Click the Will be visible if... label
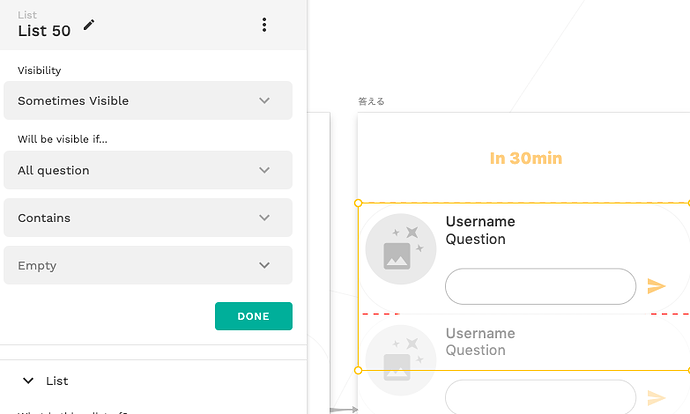The width and height of the screenshot is (690, 414). pos(62,139)
